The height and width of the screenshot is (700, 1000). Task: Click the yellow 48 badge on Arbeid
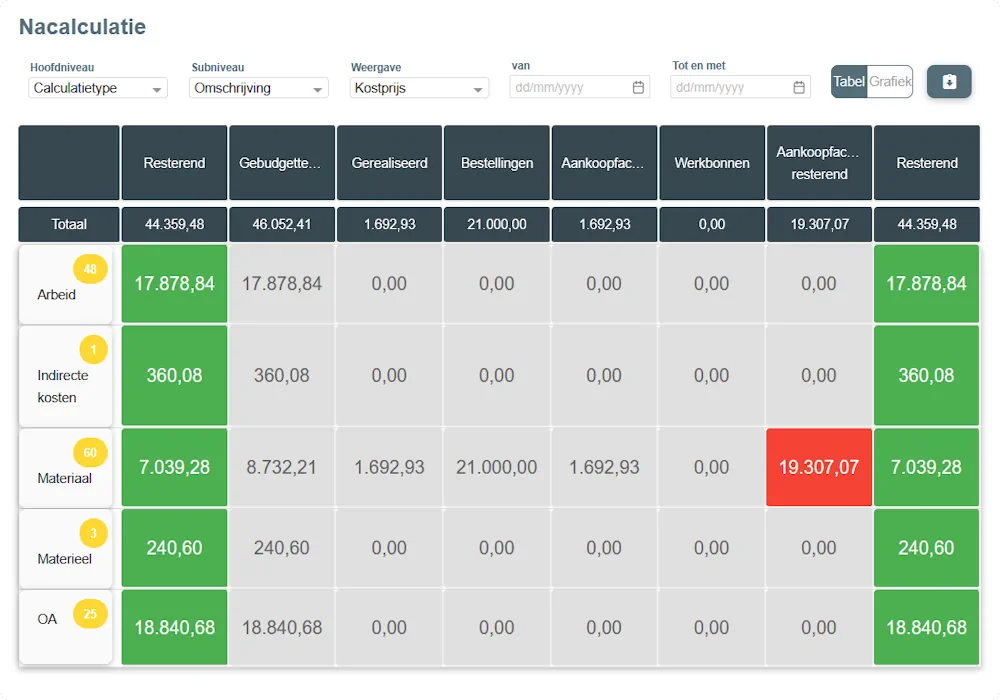90,269
